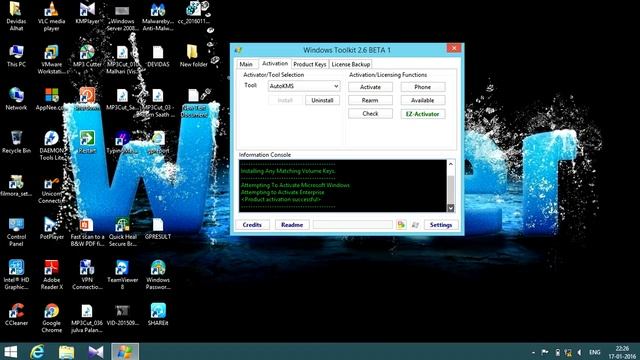Expand the AutoKMS Tool dropdown
The width and height of the screenshot is (640, 360).
[336, 86]
